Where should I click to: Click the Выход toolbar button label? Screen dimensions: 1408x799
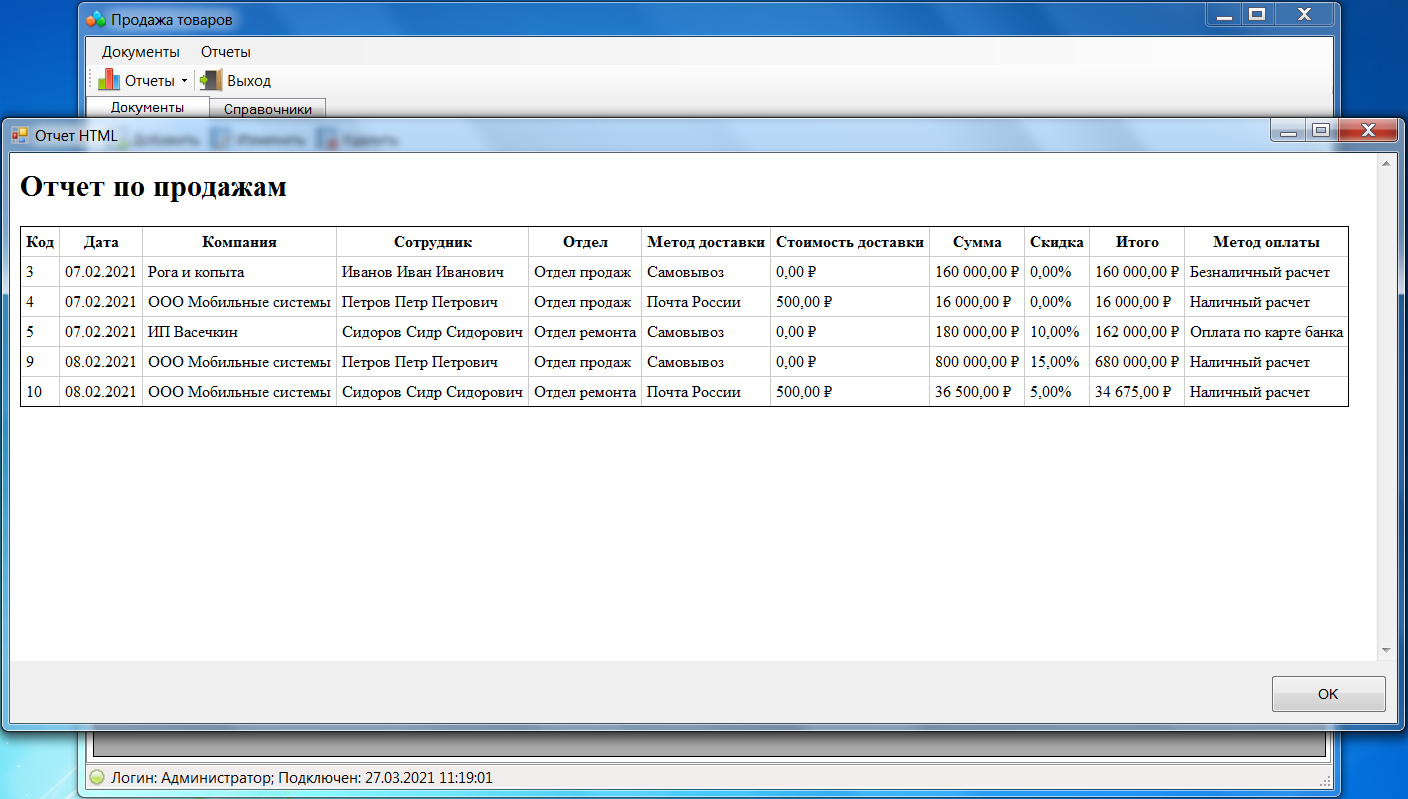pos(249,81)
